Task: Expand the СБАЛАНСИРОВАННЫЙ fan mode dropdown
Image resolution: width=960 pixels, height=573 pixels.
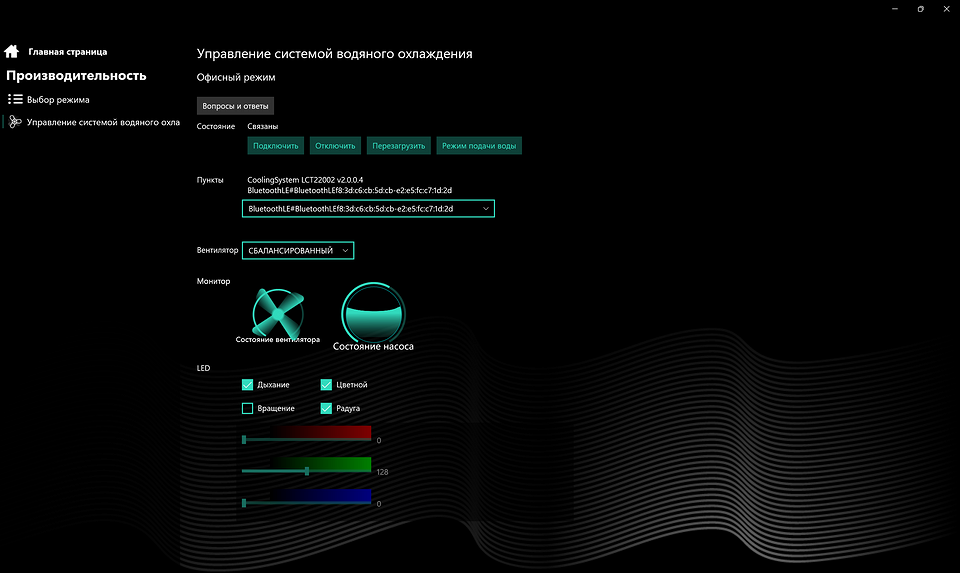Action: [x=298, y=251]
